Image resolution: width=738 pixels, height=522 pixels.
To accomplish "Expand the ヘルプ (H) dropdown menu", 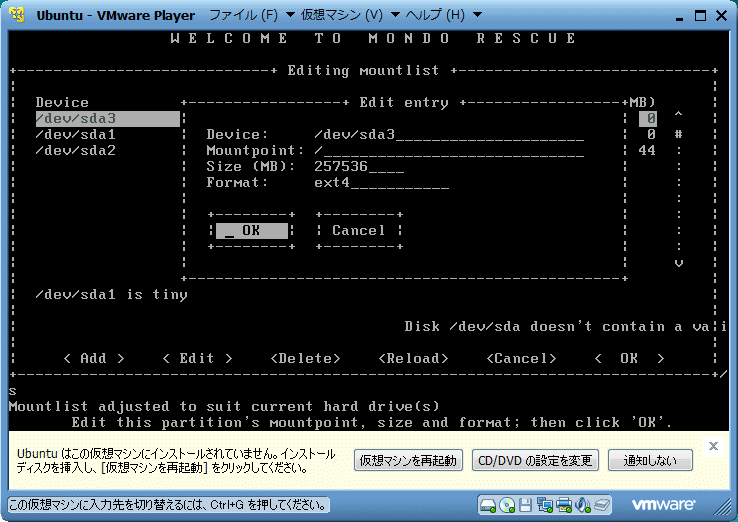I will [x=441, y=15].
